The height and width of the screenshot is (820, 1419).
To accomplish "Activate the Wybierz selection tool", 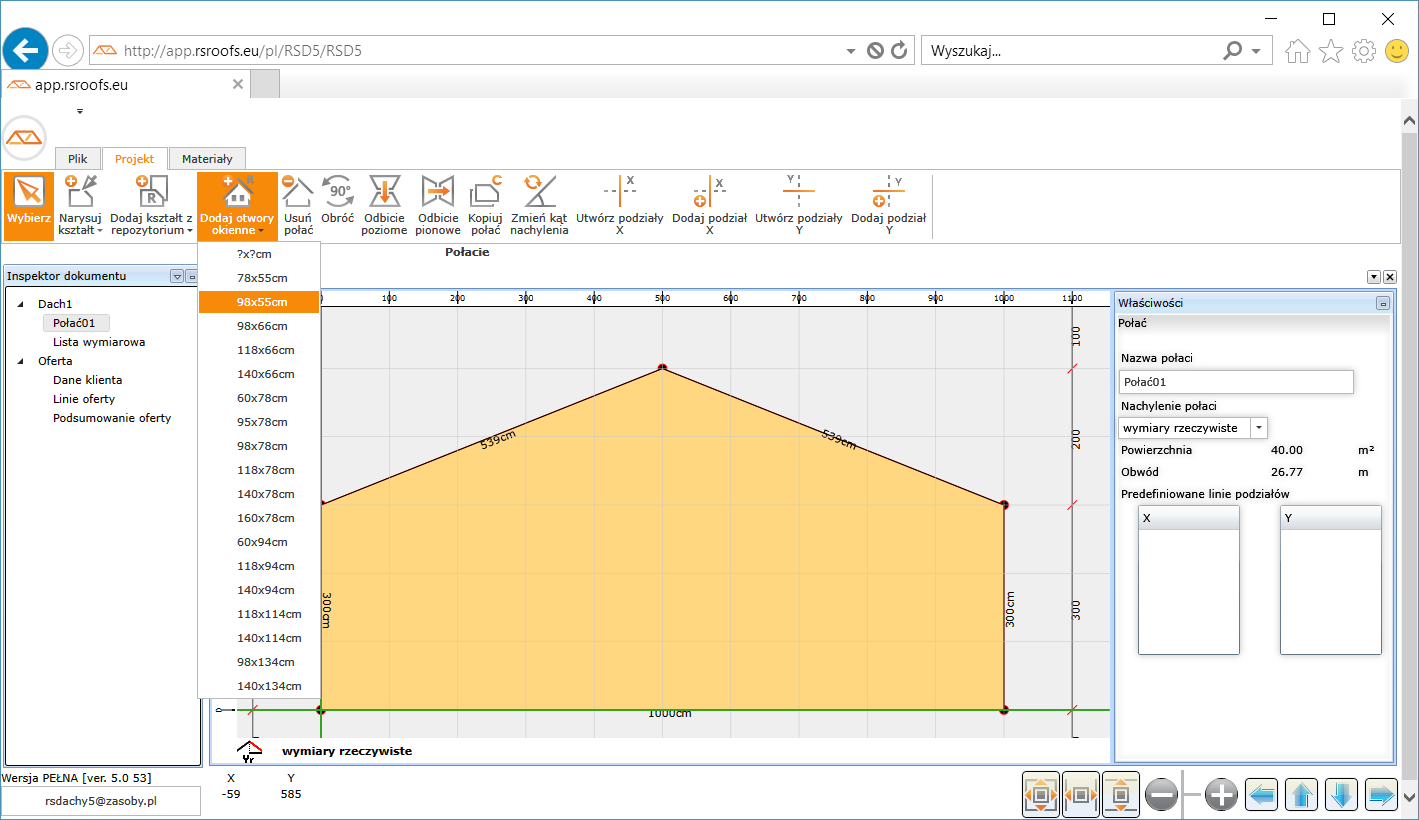I will [x=28, y=205].
